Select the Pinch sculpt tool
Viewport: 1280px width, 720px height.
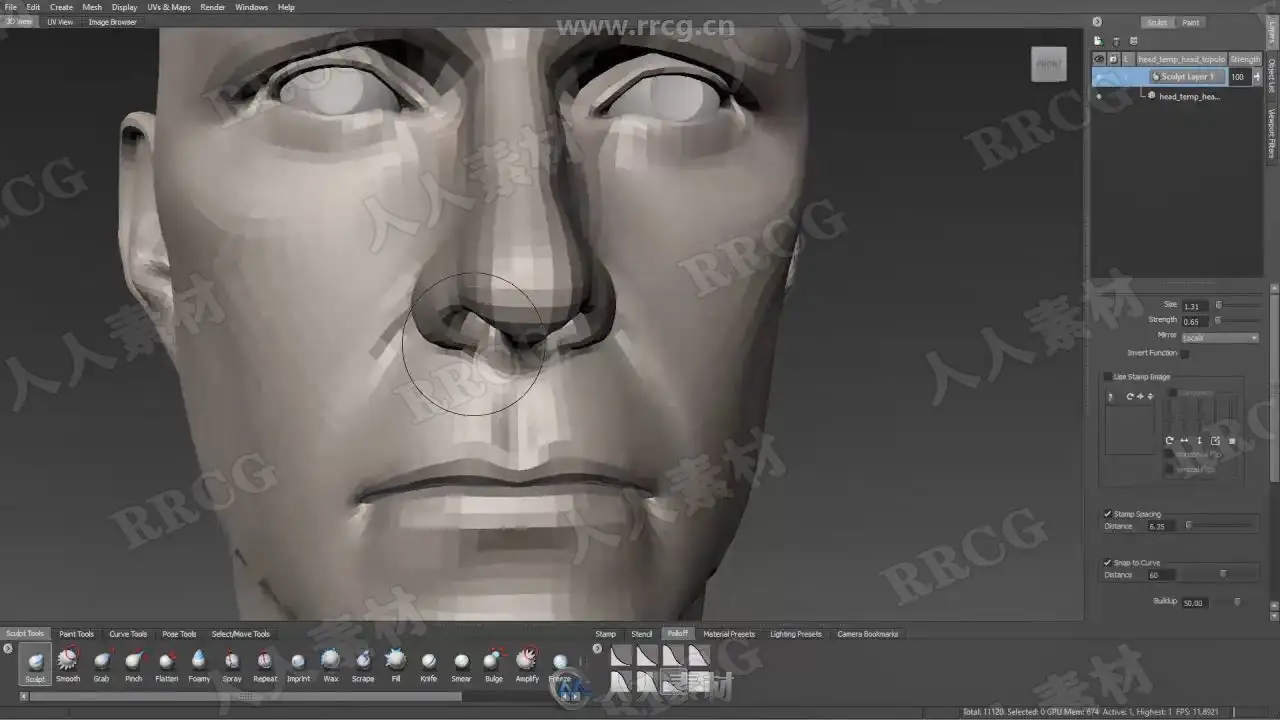tap(133, 664)
